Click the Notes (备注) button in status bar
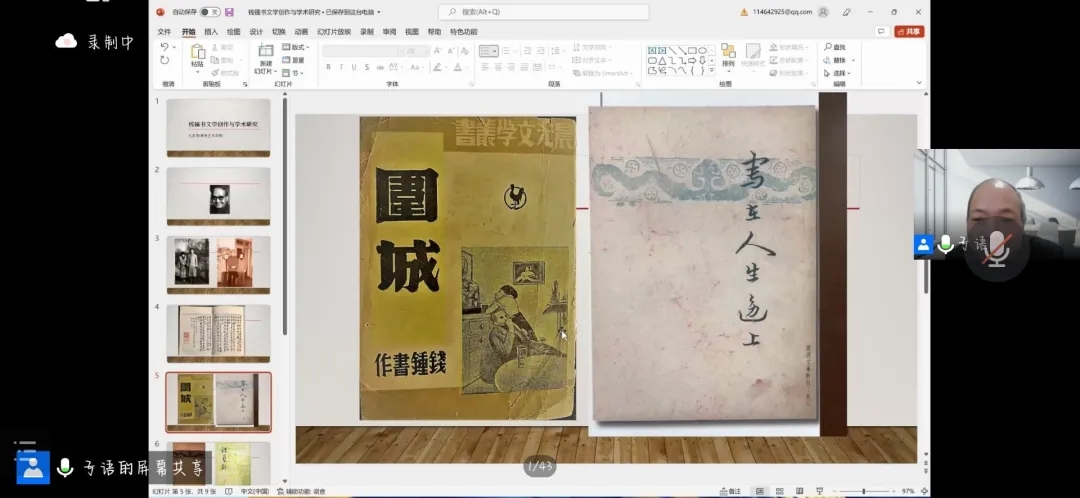This screenshot has width=1080, height=498. 731,491
